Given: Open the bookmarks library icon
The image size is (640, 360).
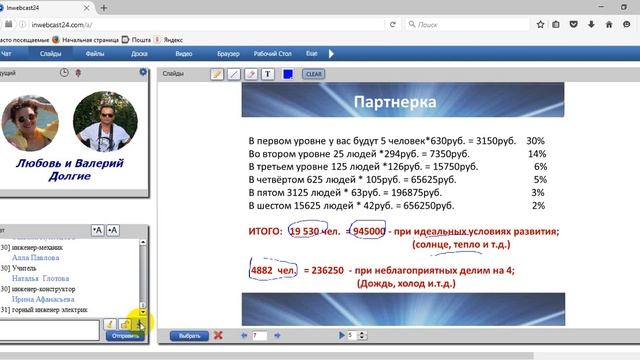Looking at the screenshot, I should 556,24.
